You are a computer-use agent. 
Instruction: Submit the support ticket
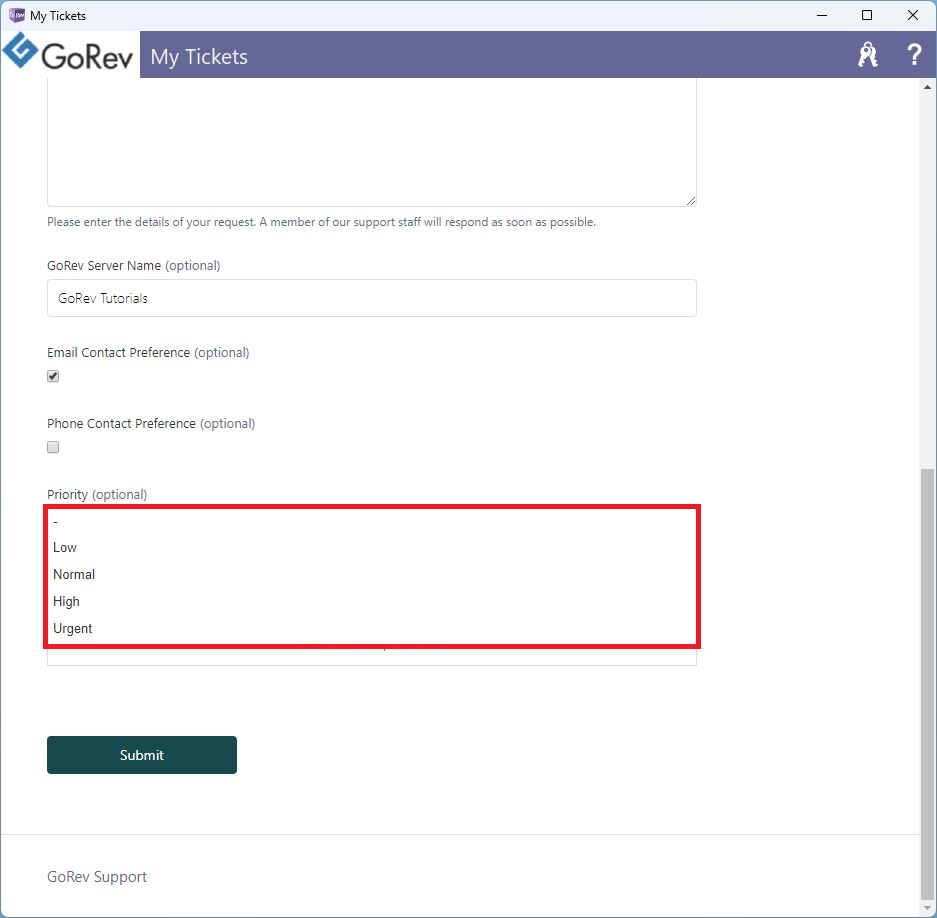click(142, 755)
